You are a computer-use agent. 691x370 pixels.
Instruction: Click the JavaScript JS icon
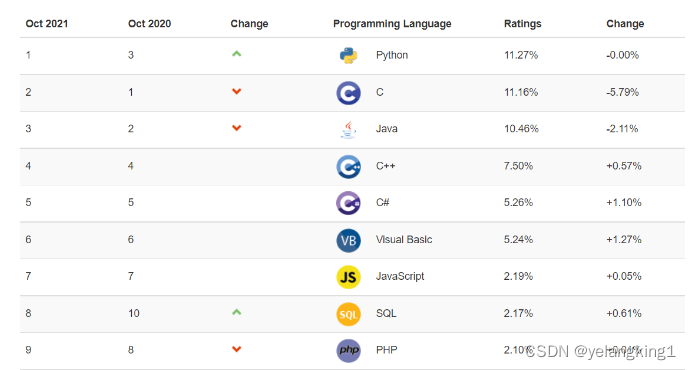click(x=348, y=277)
